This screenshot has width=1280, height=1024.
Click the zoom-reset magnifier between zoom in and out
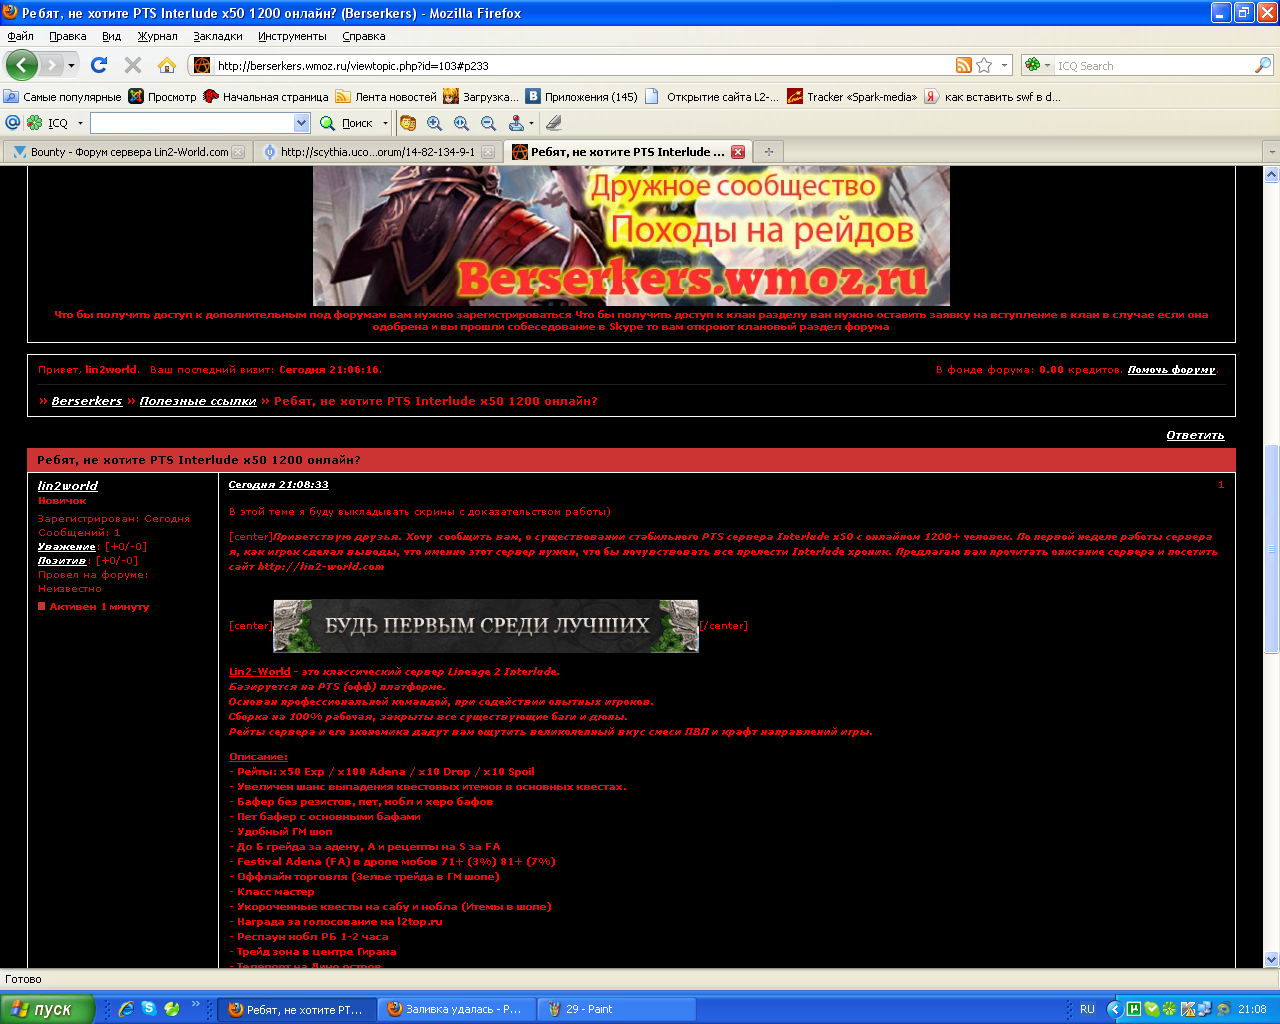coord(461,123)
